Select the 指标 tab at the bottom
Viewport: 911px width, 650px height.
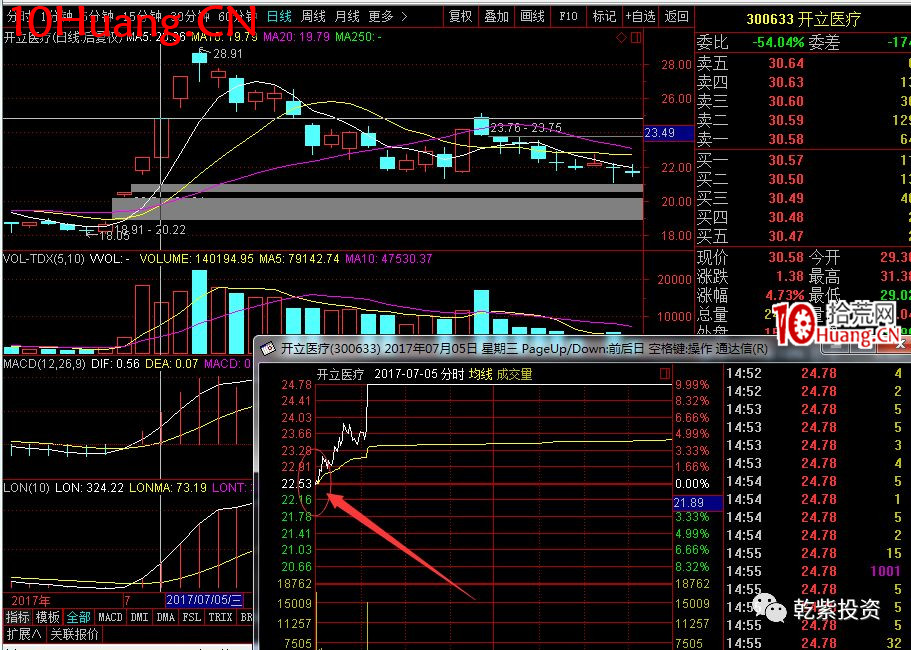pyautogui.click(x=17, y=617)
